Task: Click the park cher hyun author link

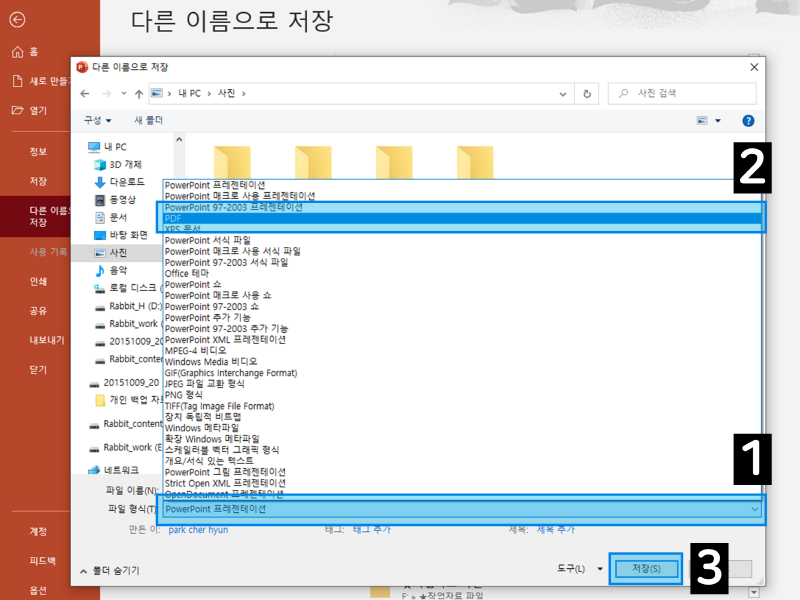Action: click(198, 530)
